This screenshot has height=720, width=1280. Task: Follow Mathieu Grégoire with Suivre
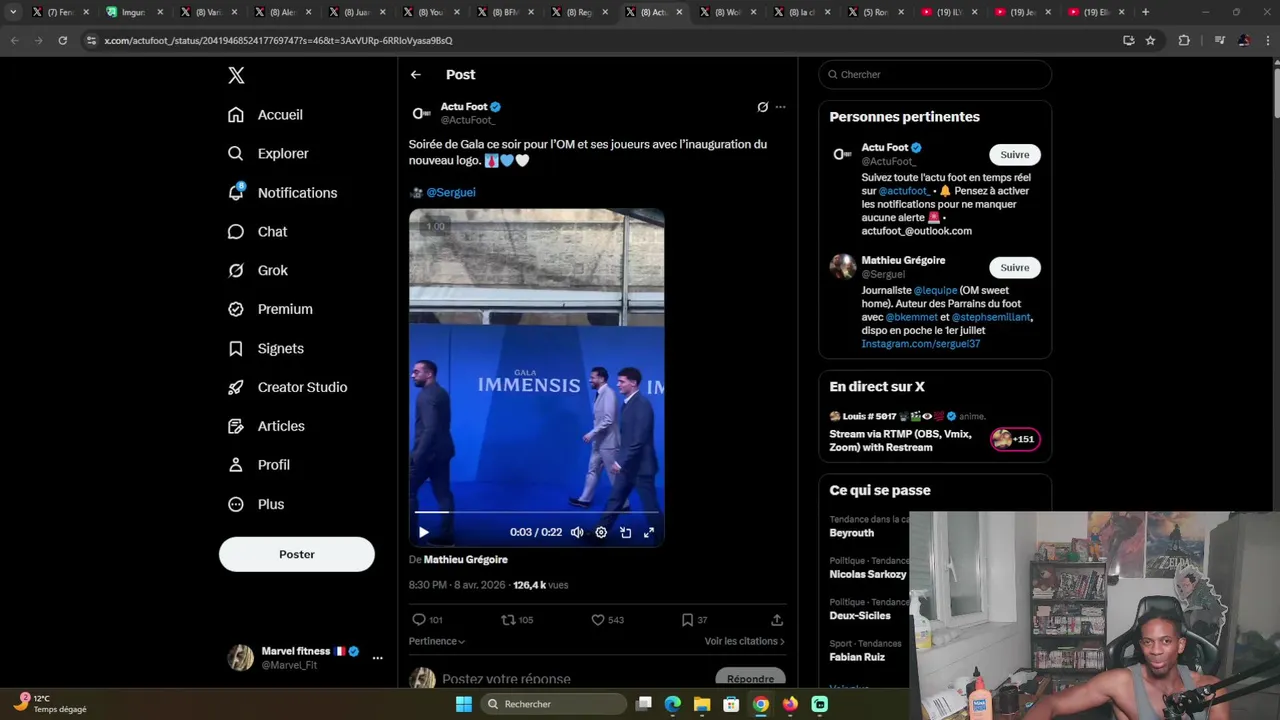(1015, 268)
